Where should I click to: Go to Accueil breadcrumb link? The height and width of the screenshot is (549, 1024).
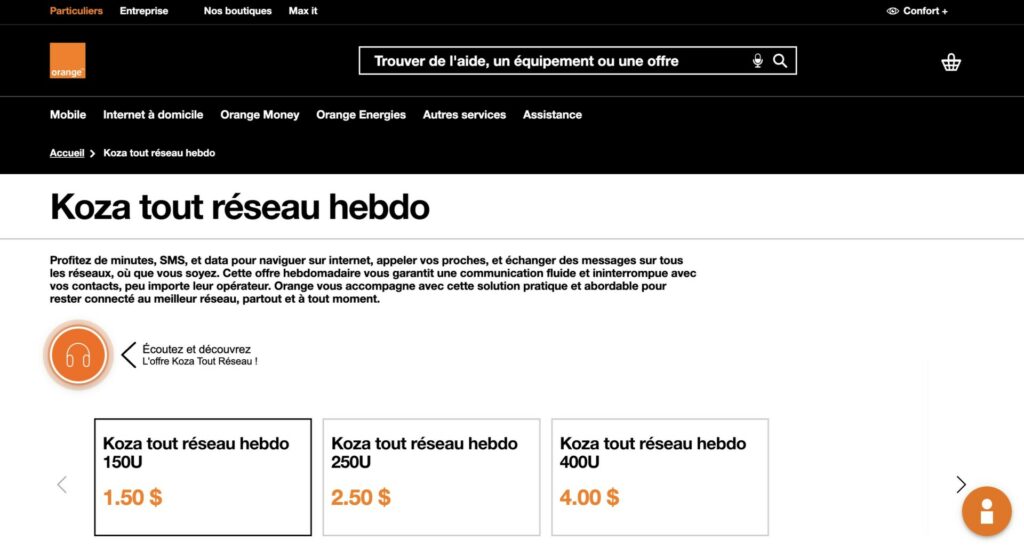point(67,153)
